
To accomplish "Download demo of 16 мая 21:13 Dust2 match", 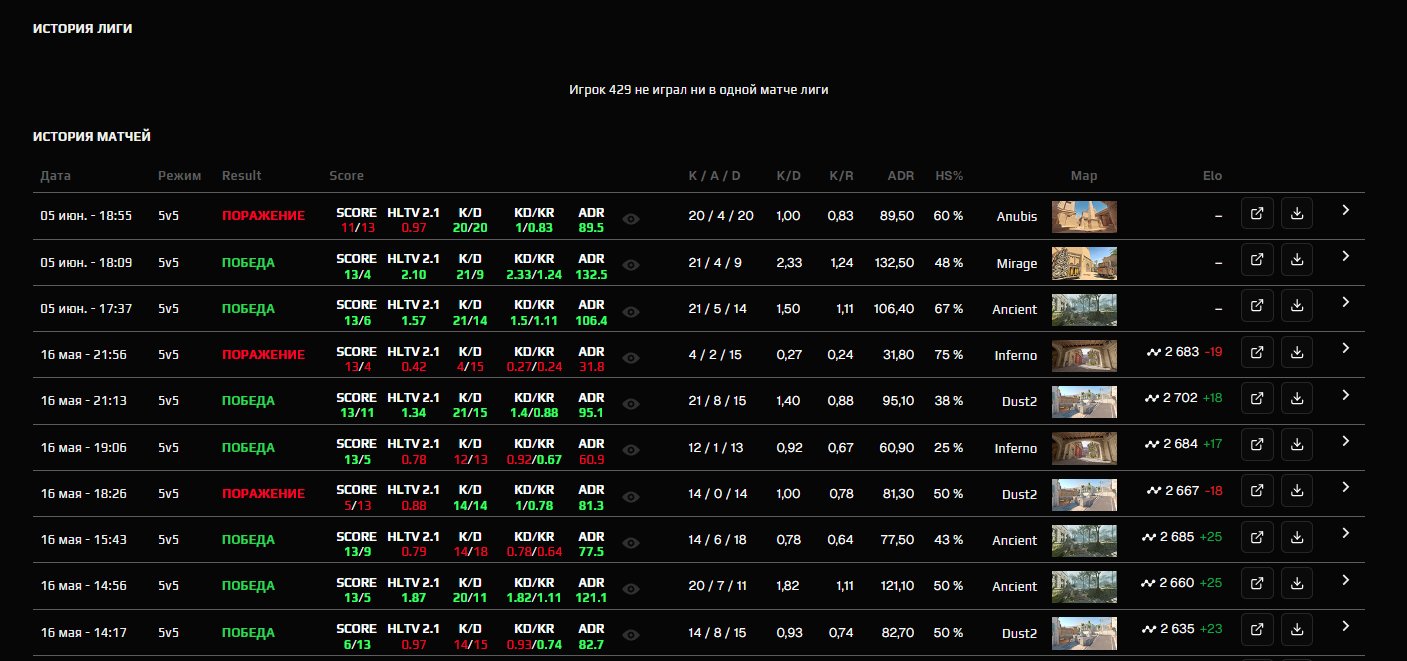I will point(1297,398).
